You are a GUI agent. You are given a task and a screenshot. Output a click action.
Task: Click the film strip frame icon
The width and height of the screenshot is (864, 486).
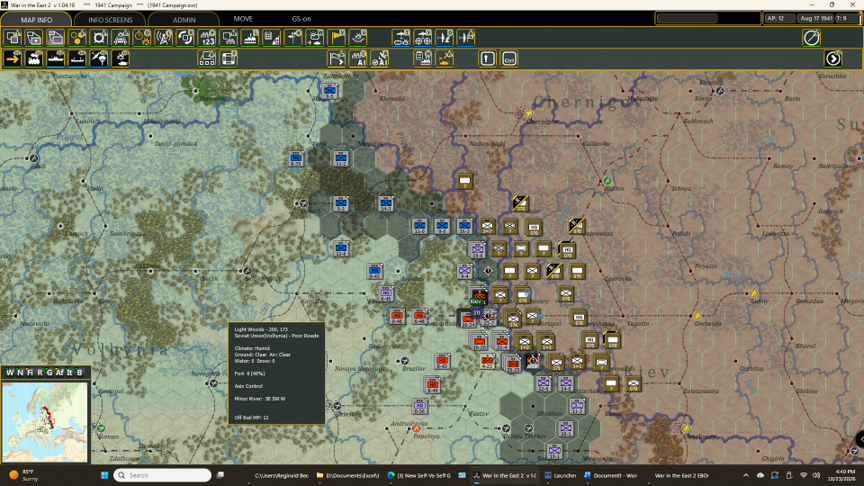(229, 58)
